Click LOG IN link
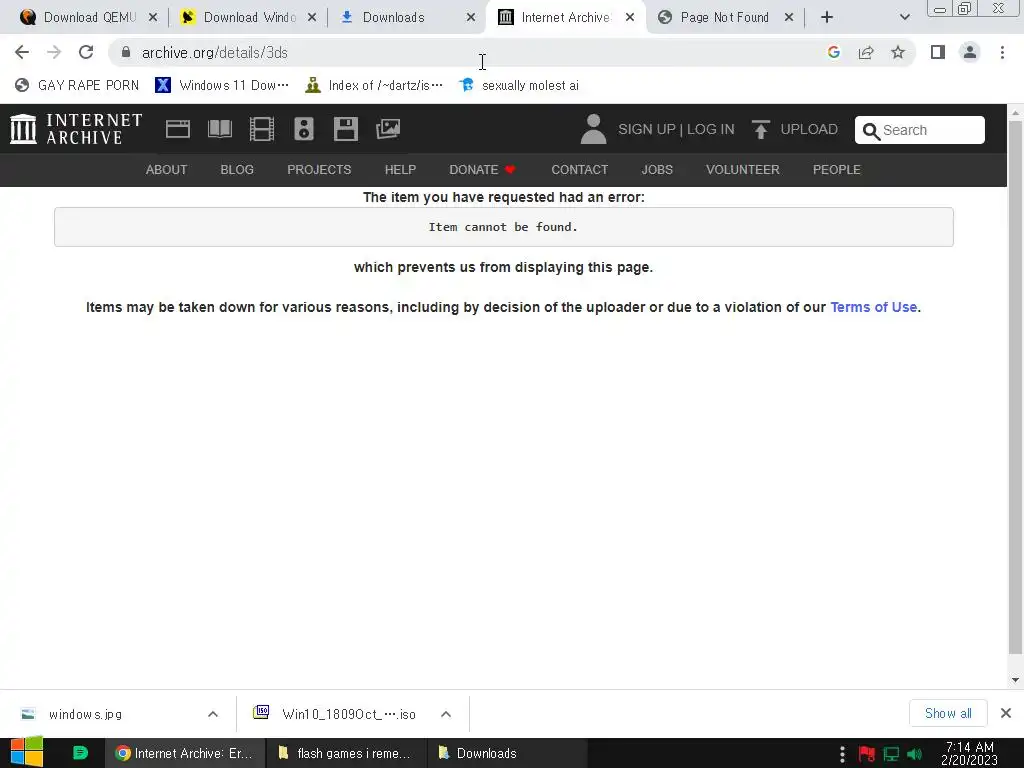 pyautogui.click(x=711, y=129)
